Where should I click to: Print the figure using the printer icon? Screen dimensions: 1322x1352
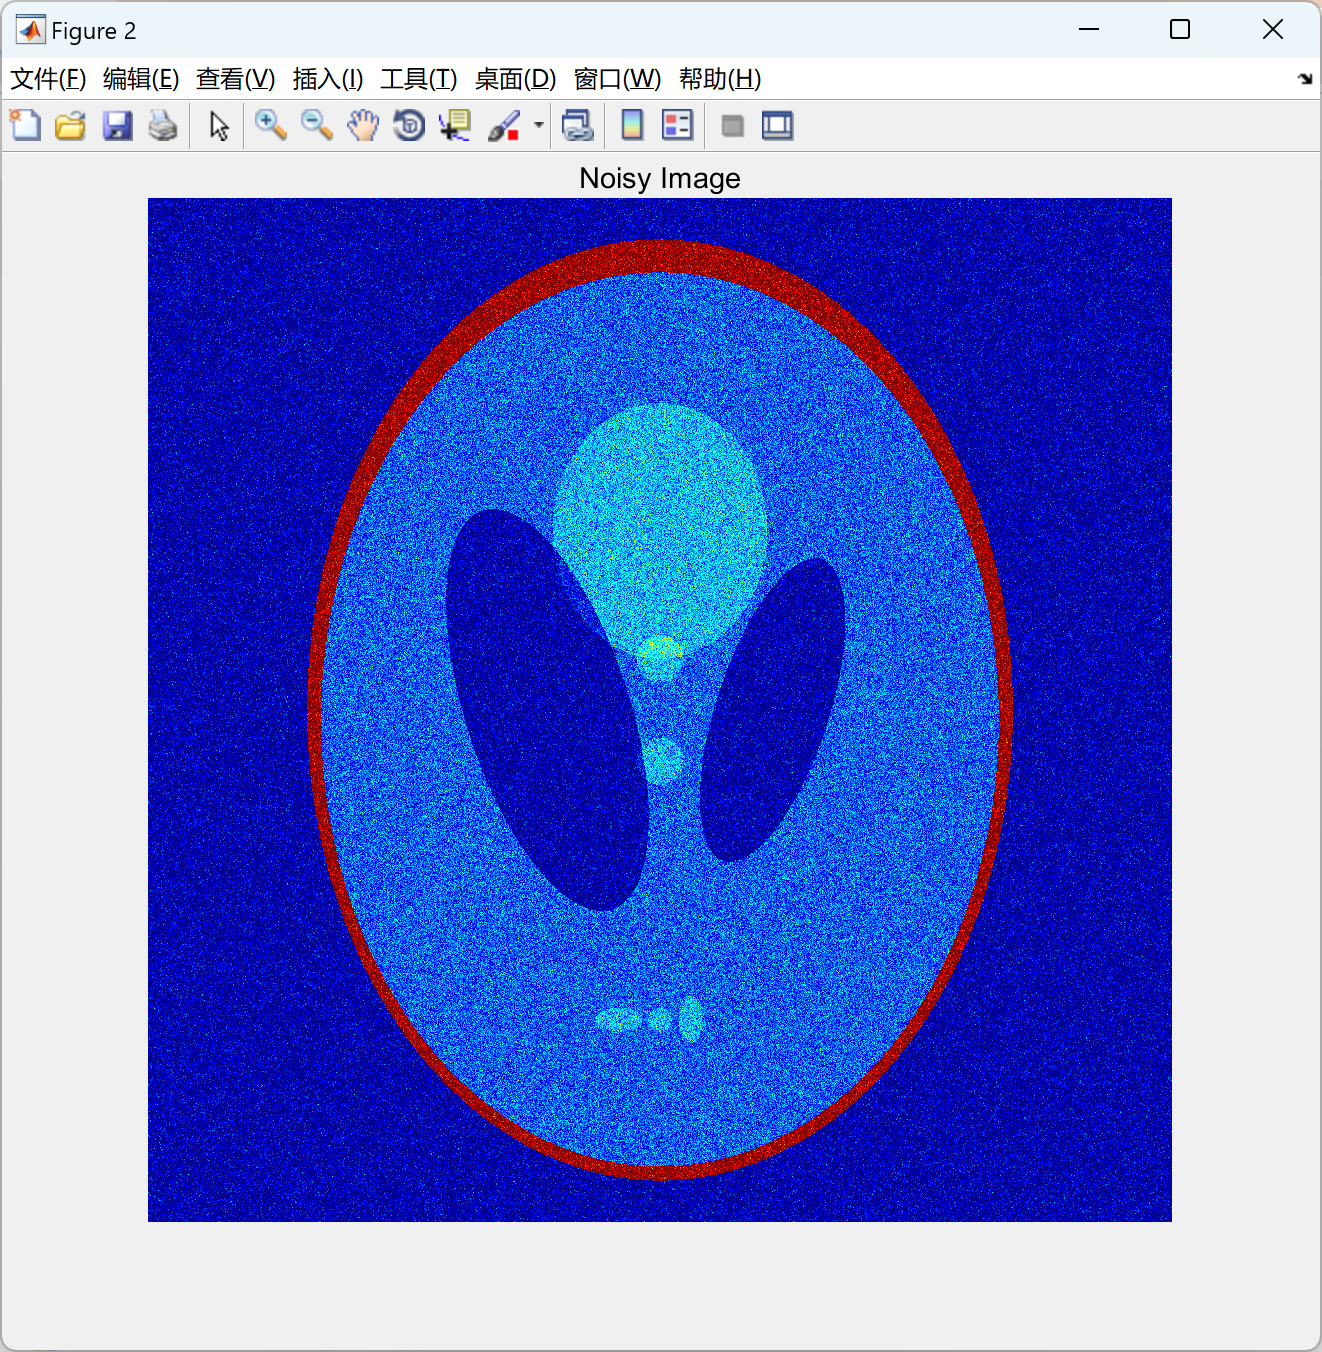pos(163,126)
